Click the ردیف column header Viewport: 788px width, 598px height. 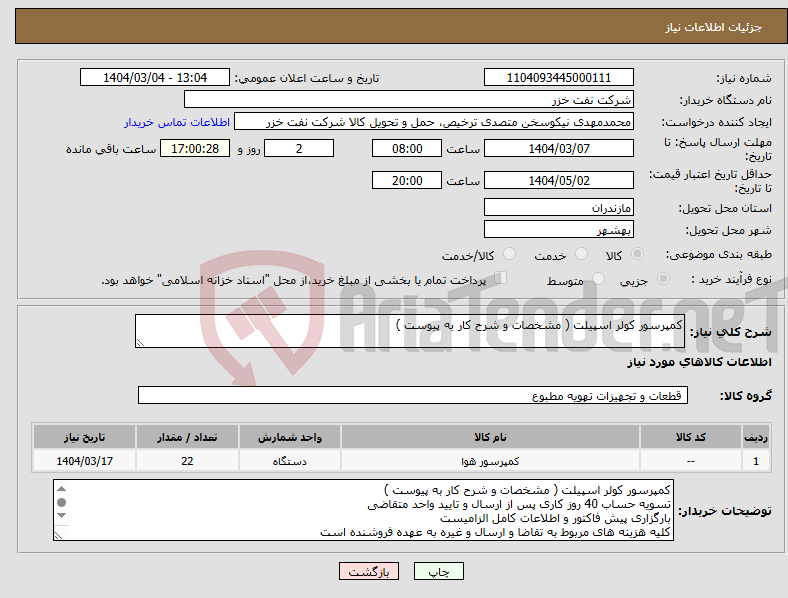pos(756,437)
